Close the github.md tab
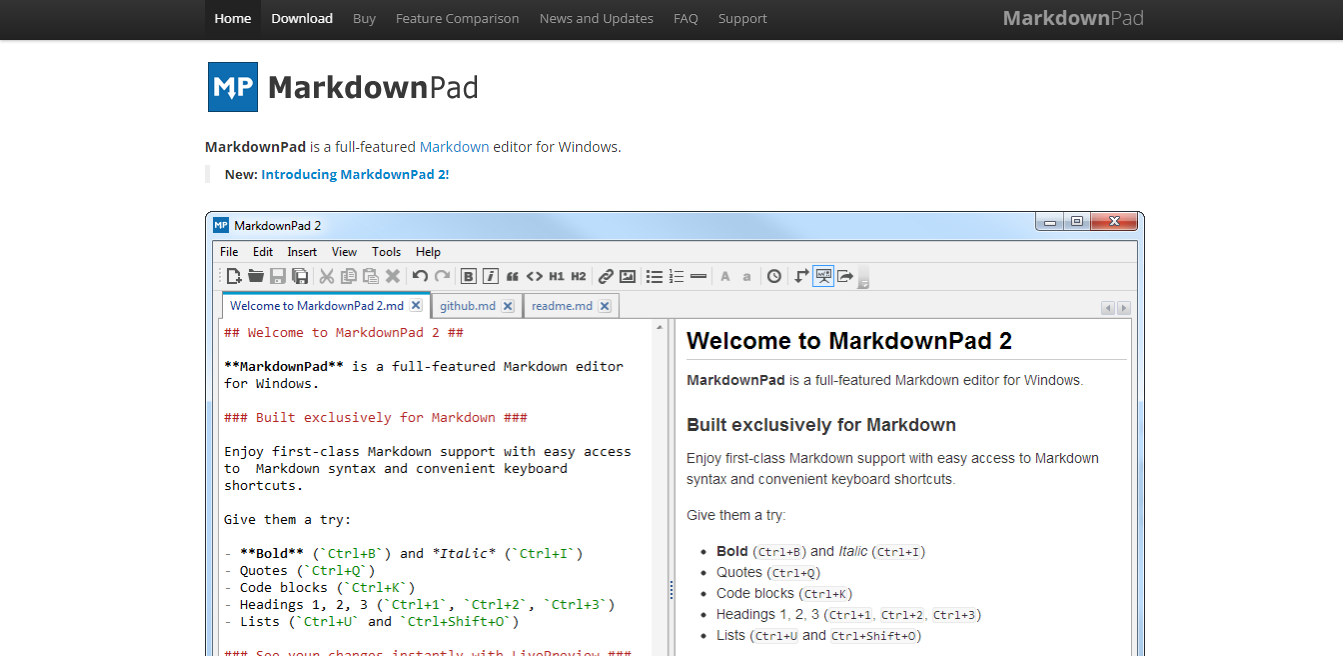Screen dimensions: 1343x656 (508, 306)
